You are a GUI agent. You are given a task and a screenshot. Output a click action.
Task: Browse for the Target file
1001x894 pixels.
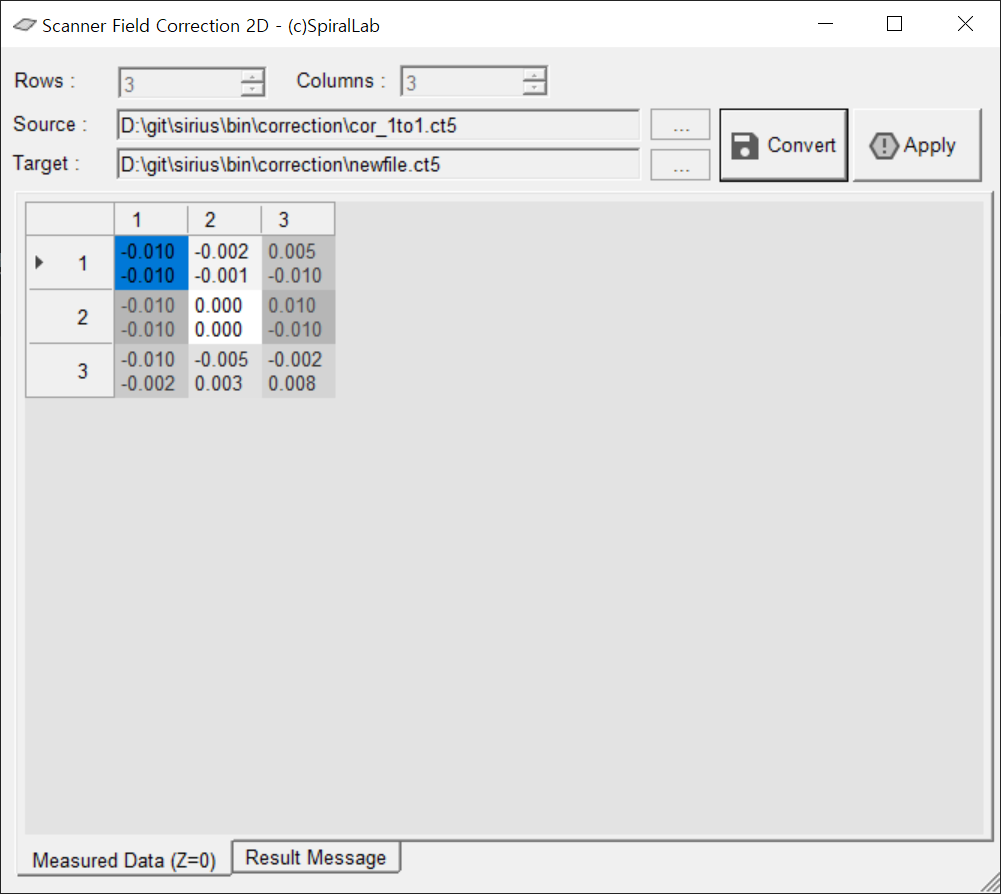(680, 165)
